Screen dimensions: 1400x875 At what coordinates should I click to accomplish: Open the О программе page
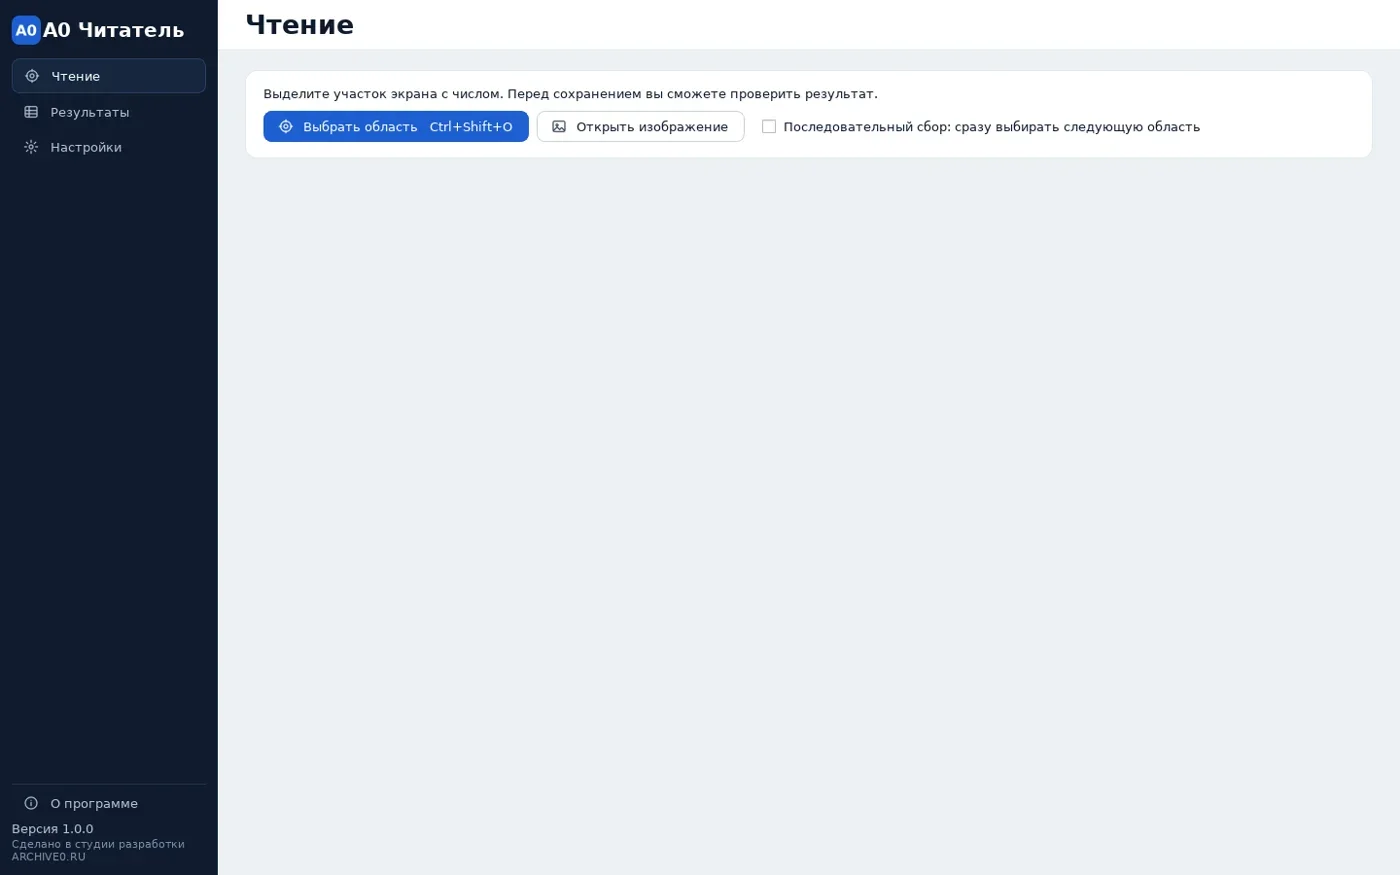pyautogui.click(x=109, y=803)
